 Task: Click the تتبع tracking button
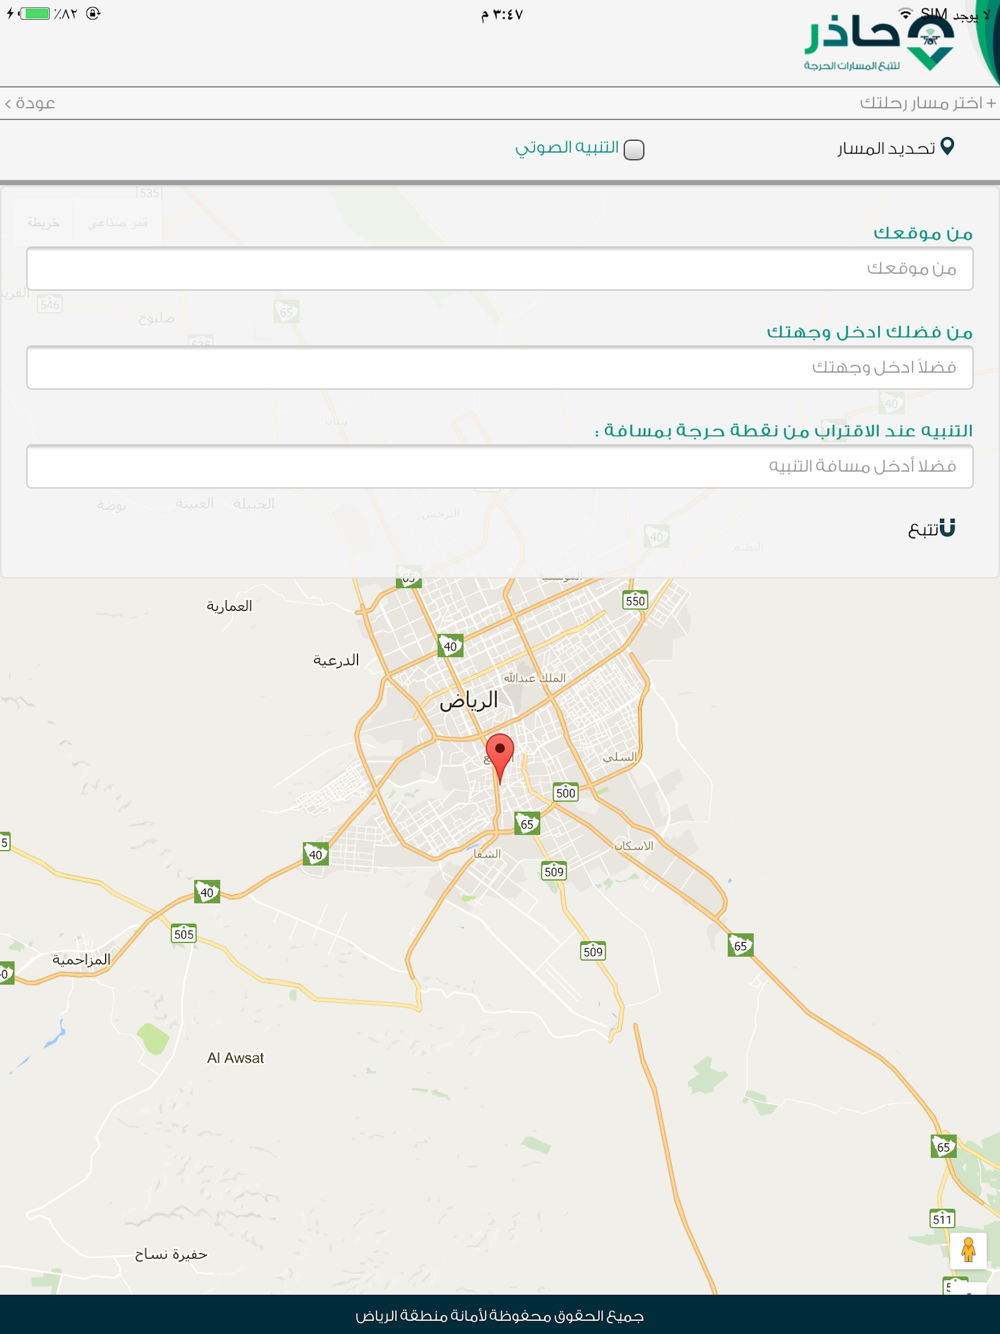click(931, 528)
